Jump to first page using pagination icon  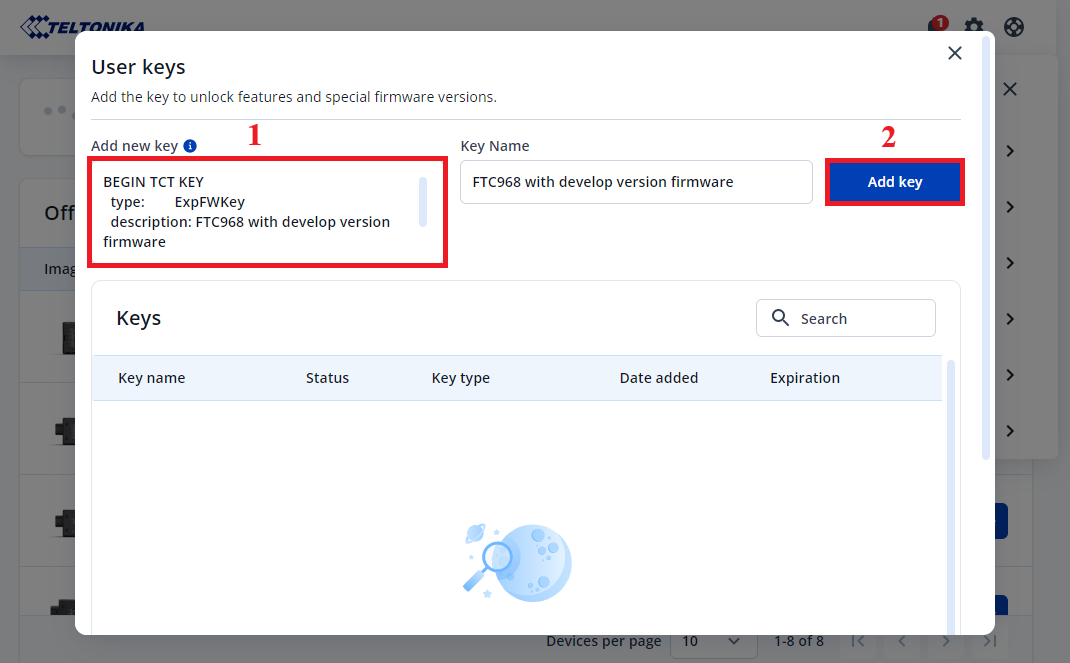coord(858,641)
